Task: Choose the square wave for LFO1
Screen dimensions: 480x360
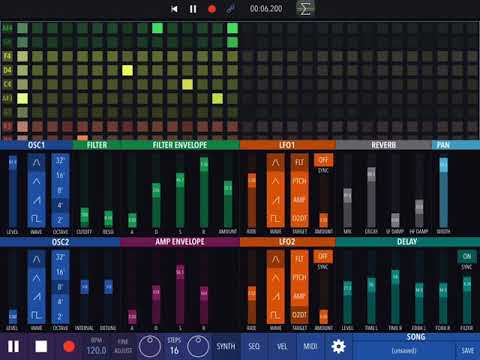Action: [x=275, y=219]
